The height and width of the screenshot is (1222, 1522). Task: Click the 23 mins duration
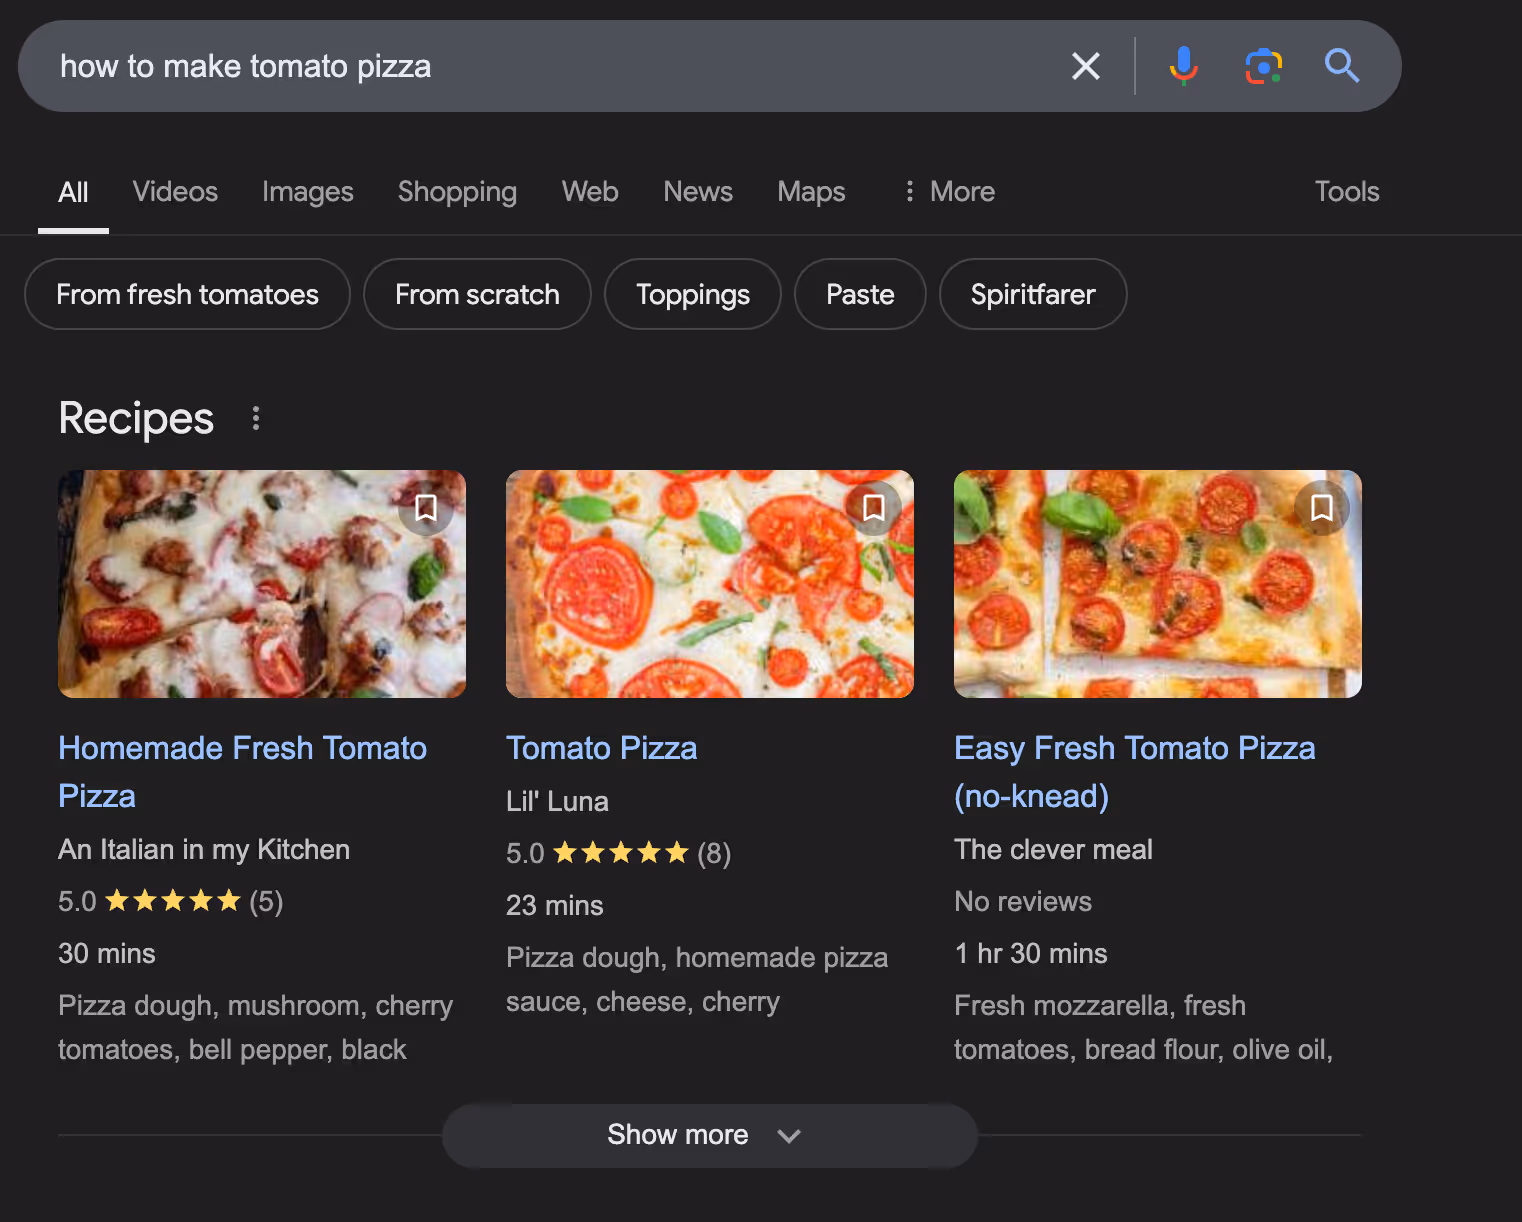(555, 906)
